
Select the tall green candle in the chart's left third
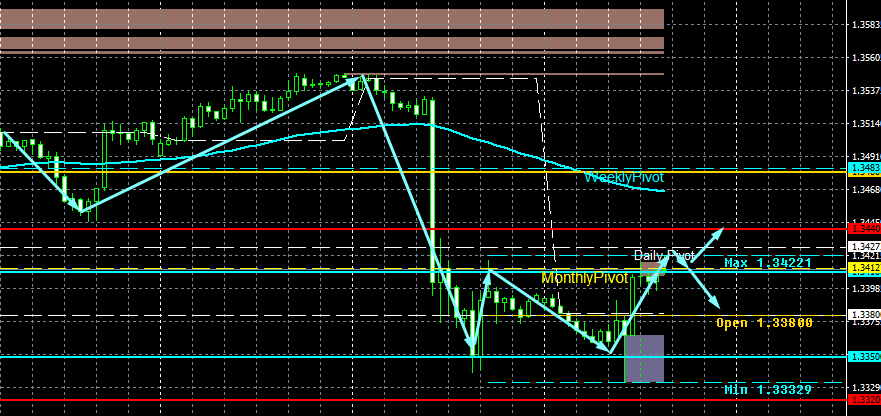coord(105,160)
